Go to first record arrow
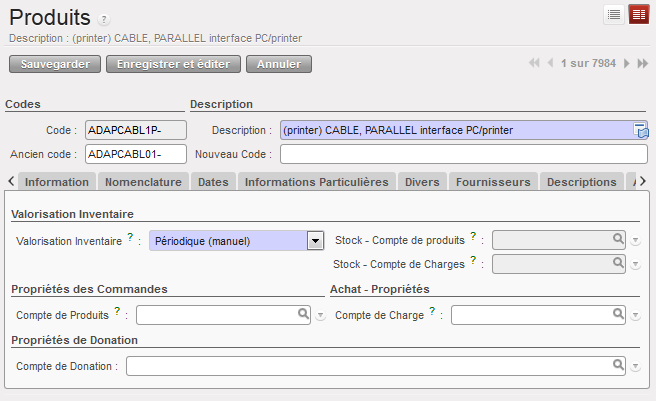Viewport: 656px width, 401px height. tap(535, 63)
